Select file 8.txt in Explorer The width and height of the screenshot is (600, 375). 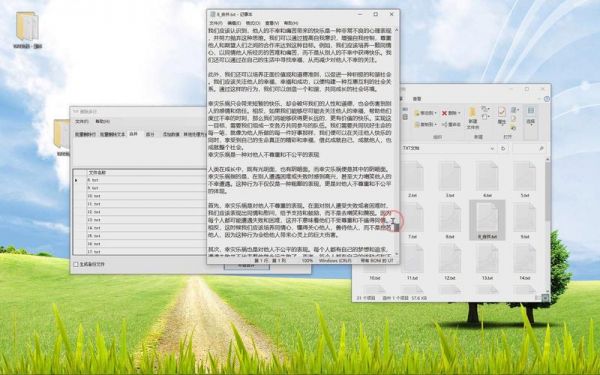point(450,221)
